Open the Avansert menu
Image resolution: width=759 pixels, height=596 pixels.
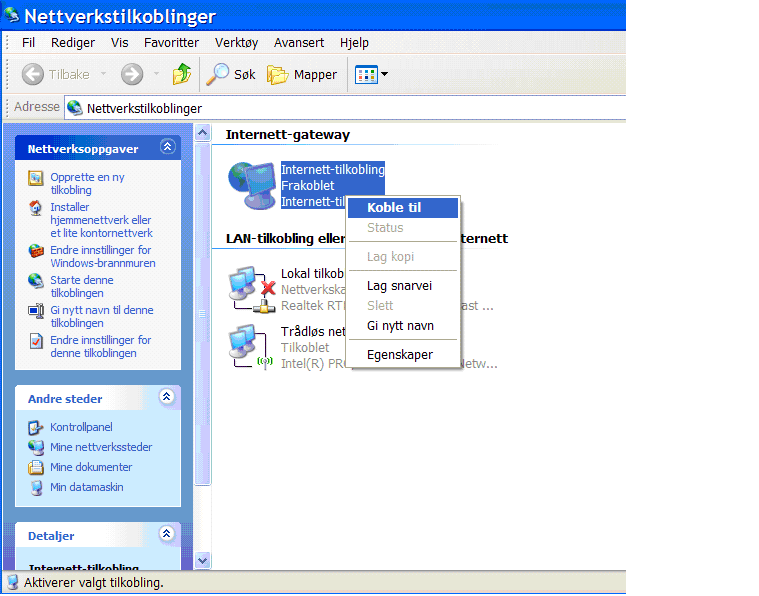tap(299, 43)
